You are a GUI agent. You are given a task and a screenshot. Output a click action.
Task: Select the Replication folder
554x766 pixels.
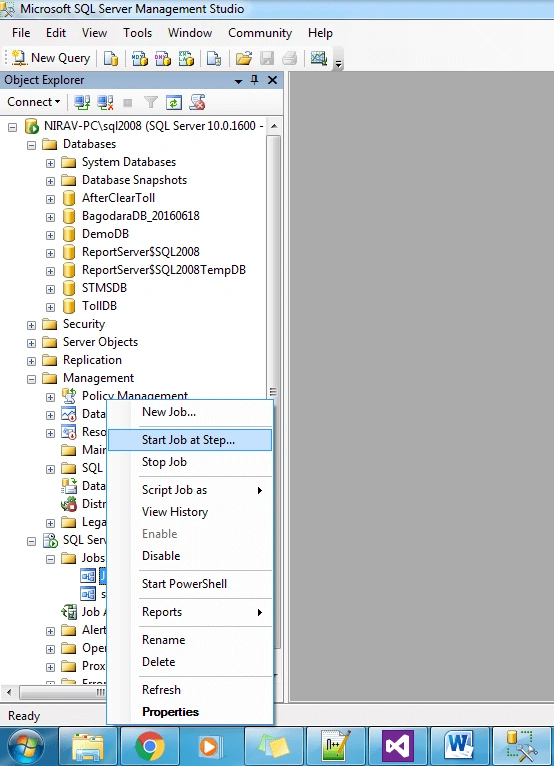click(92, 360)
